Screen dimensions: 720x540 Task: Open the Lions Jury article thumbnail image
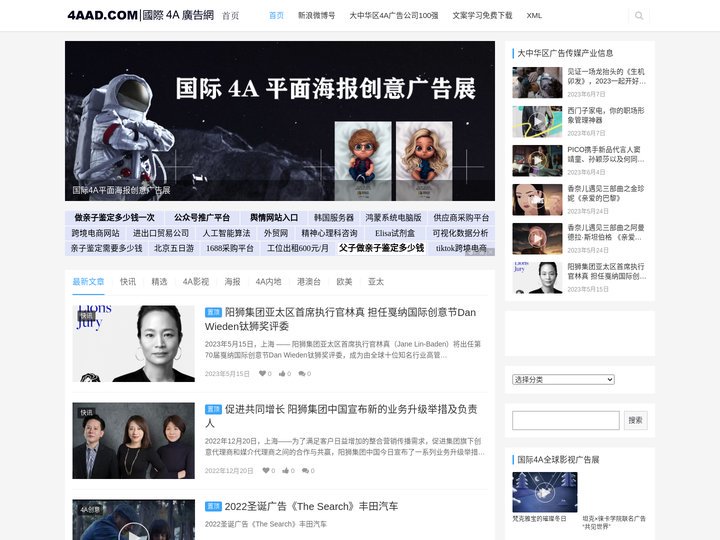(134, 343)
